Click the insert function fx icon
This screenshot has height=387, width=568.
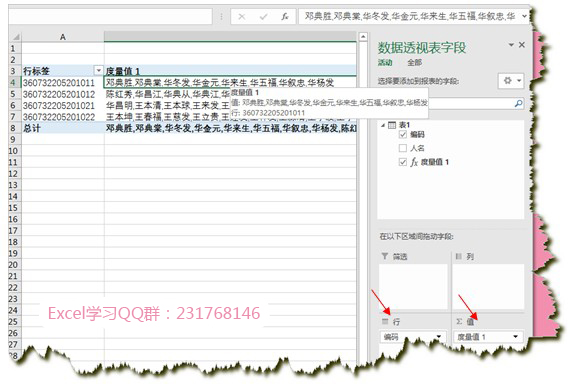[285, 16]
